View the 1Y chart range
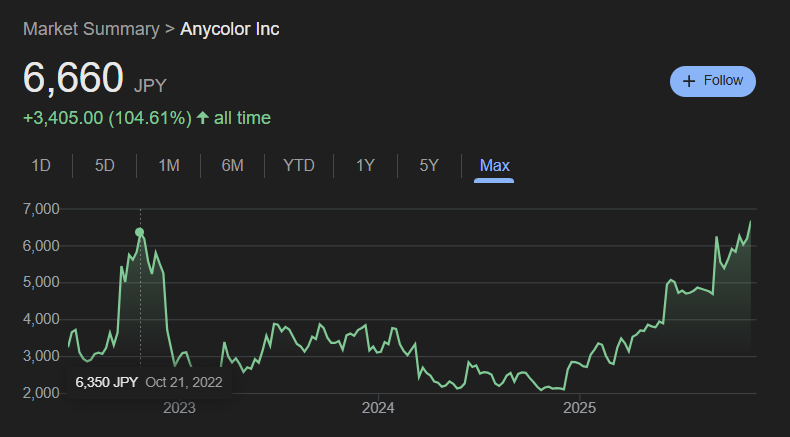Viewport: 790px width, 437px height. (365, 165)
